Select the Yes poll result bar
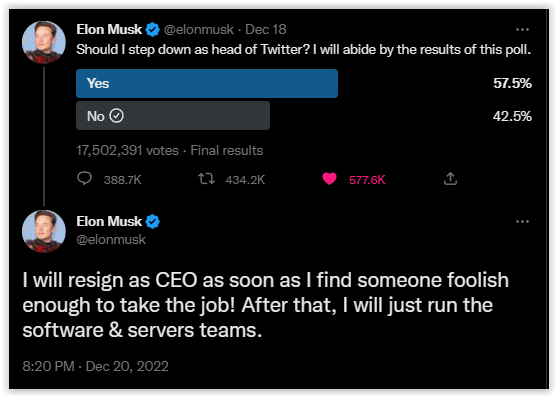This screenshot has width=557, height=397. pos(207,83)
